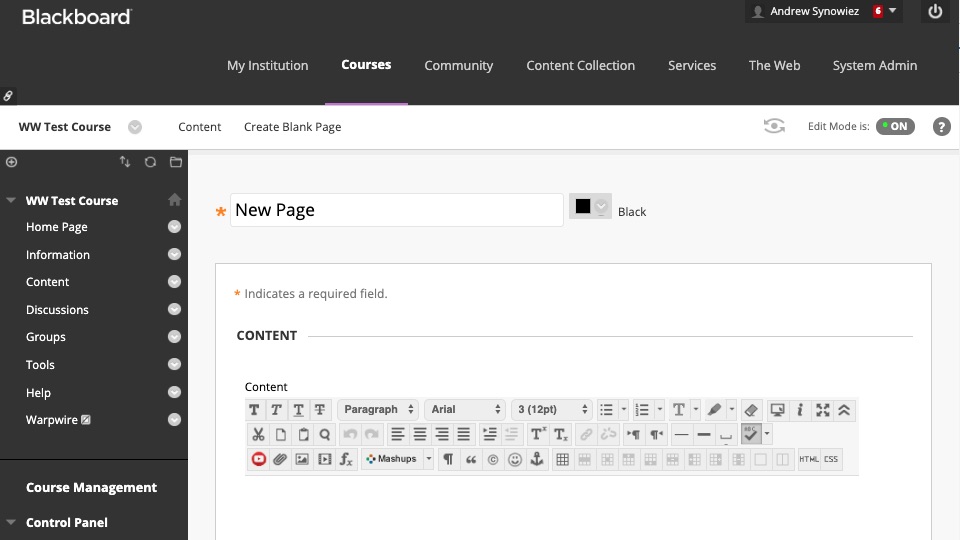Open the 3 (12pt) size dropdown
Screen dimensions: 960x540
pyautogui.click(x=552, y=410)
